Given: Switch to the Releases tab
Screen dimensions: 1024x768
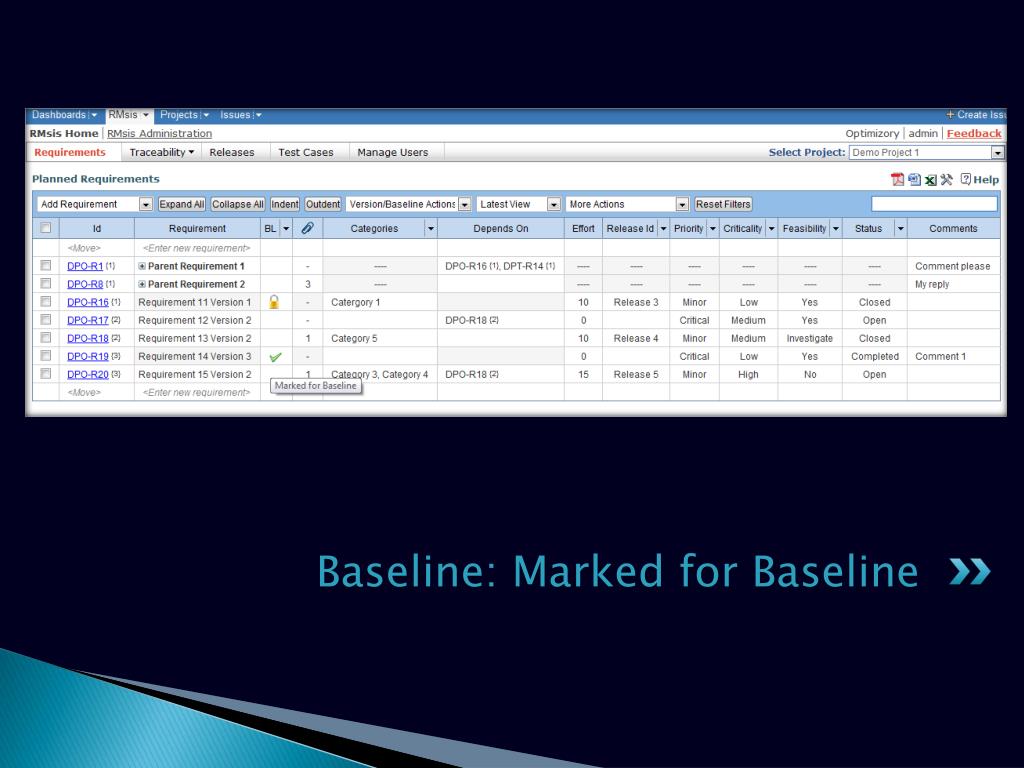Looking at the screenshot, I should [x=232, y=152].
